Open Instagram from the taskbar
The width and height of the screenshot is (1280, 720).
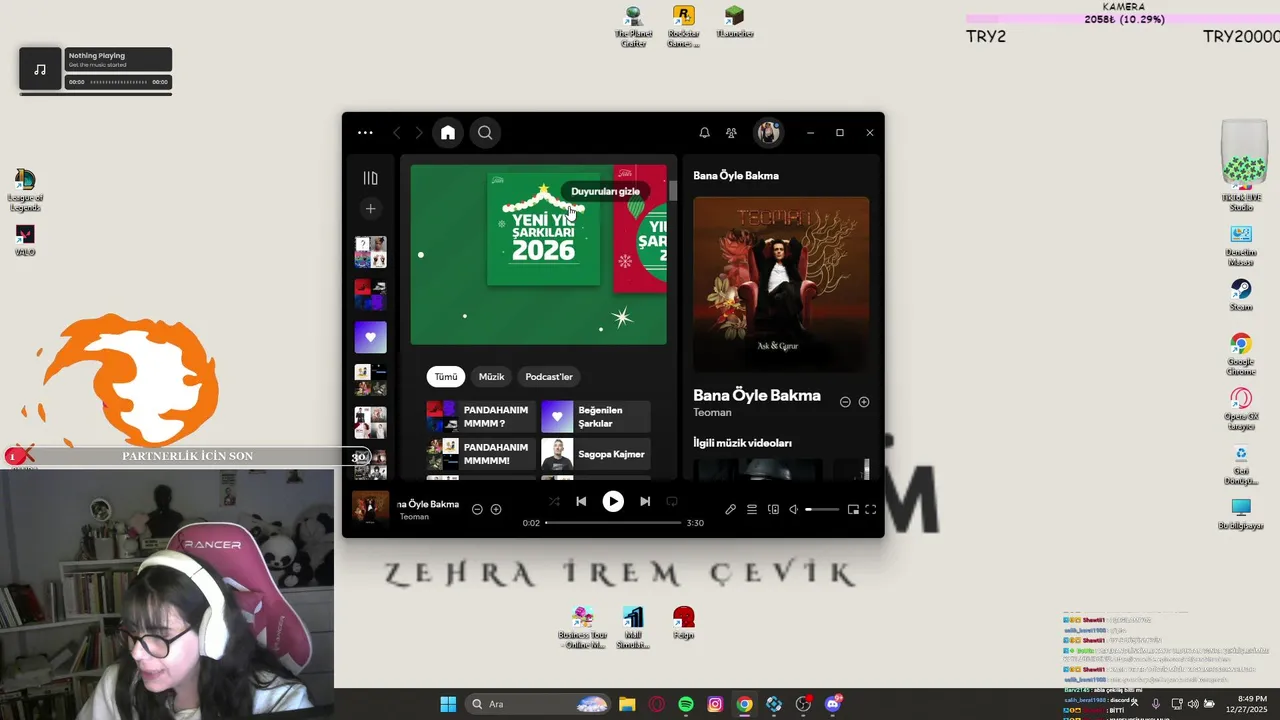[715, 704]
